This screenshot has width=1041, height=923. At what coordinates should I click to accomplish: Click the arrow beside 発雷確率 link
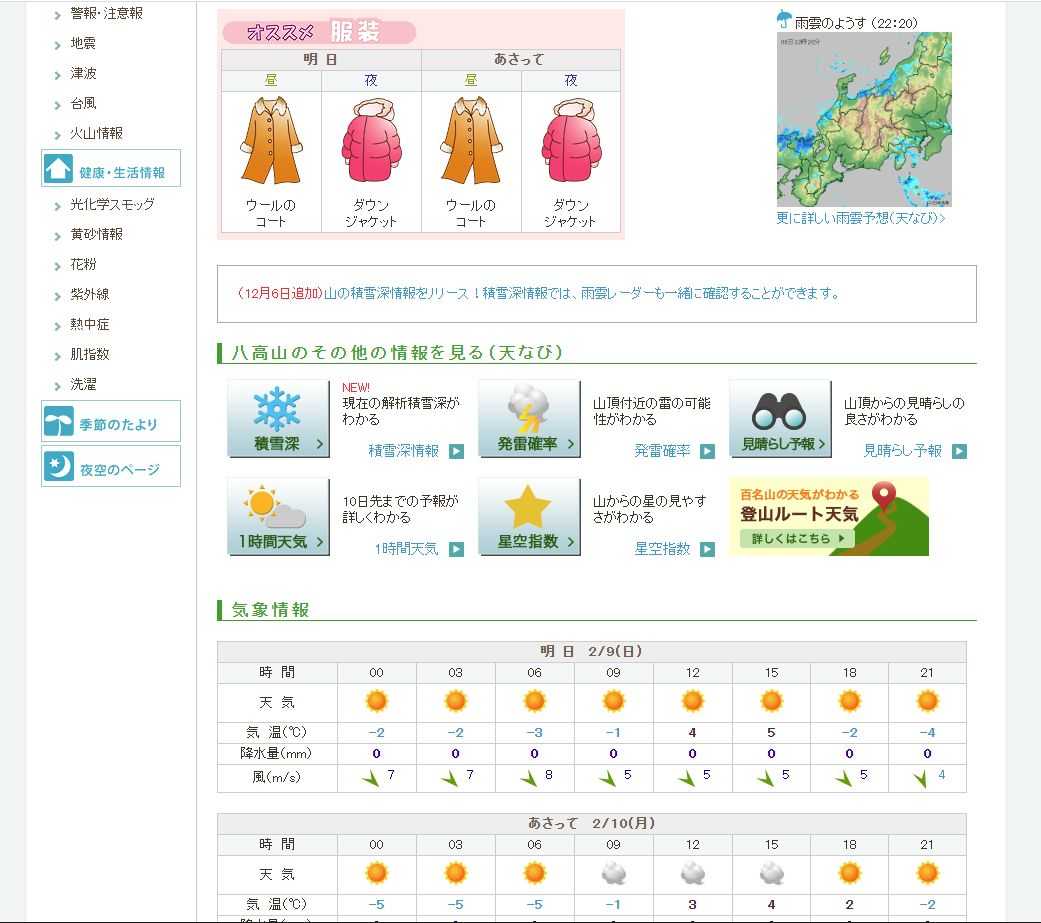pos(707,452)
